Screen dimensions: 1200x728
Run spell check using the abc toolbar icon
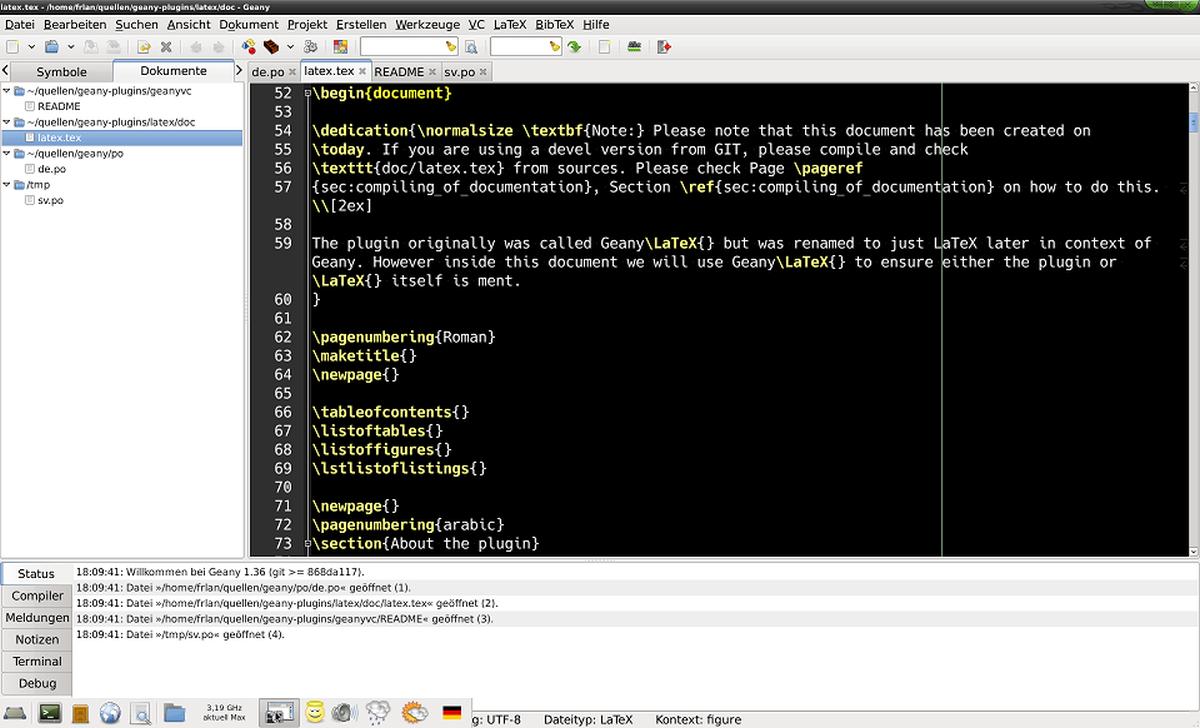pyautogui.click(x=633, y=46)
